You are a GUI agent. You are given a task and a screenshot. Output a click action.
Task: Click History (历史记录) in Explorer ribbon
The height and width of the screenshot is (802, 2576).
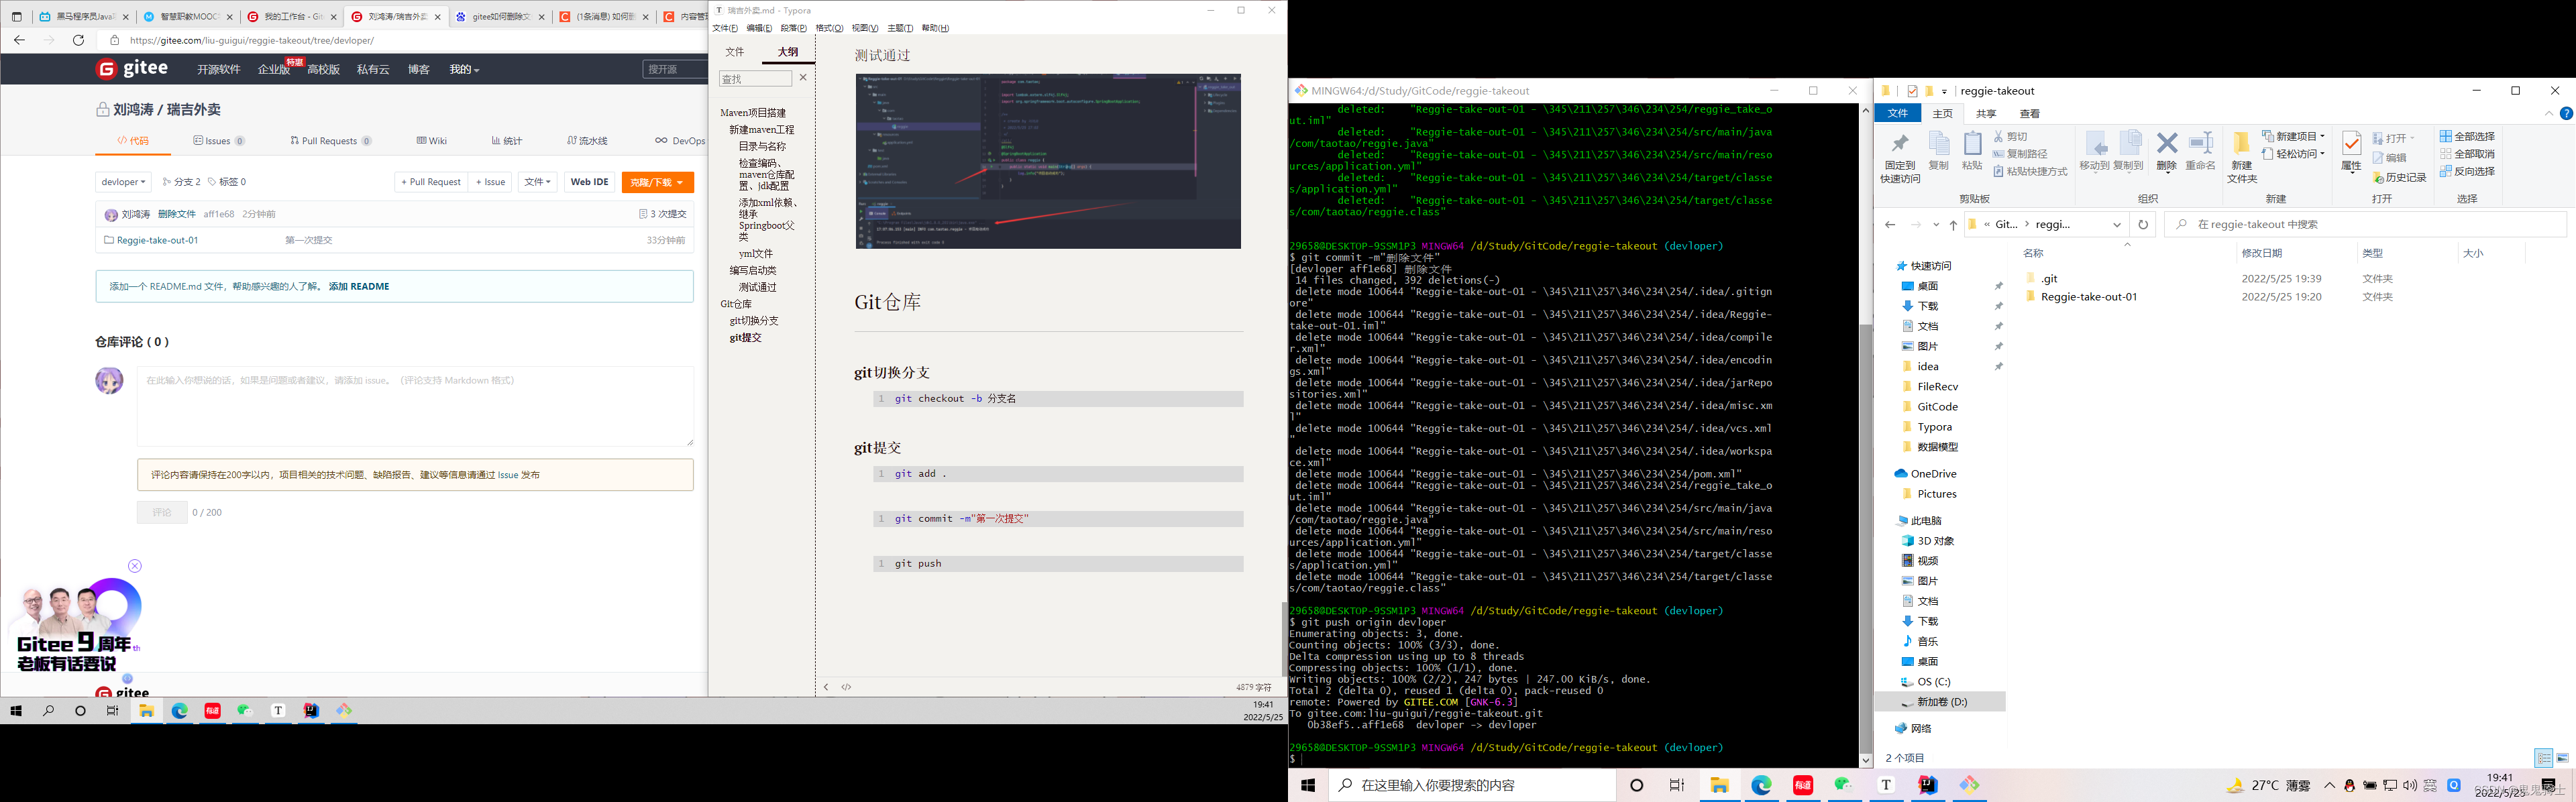coord(2399,178)
